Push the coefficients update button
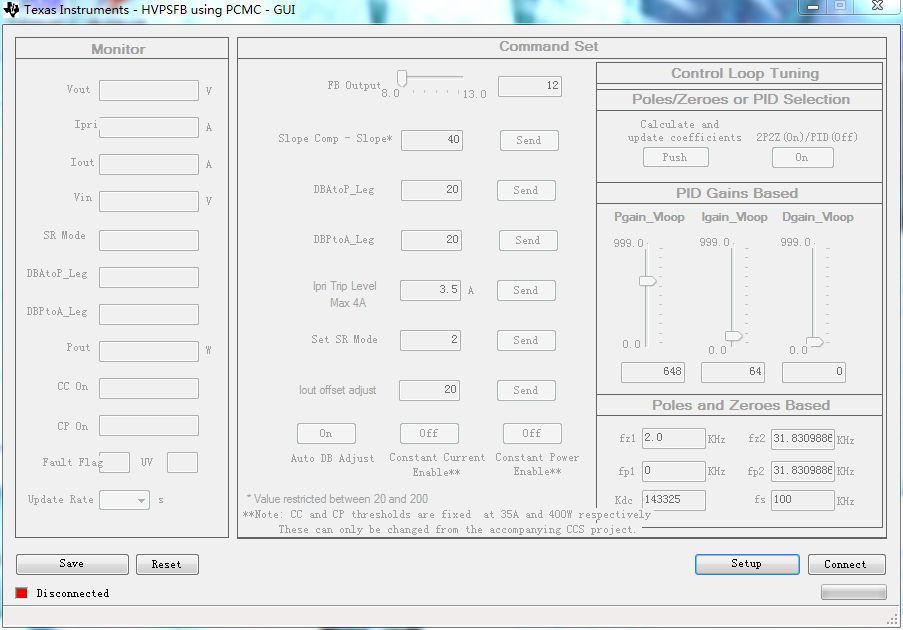903x630 pixels. pos(676,157)
